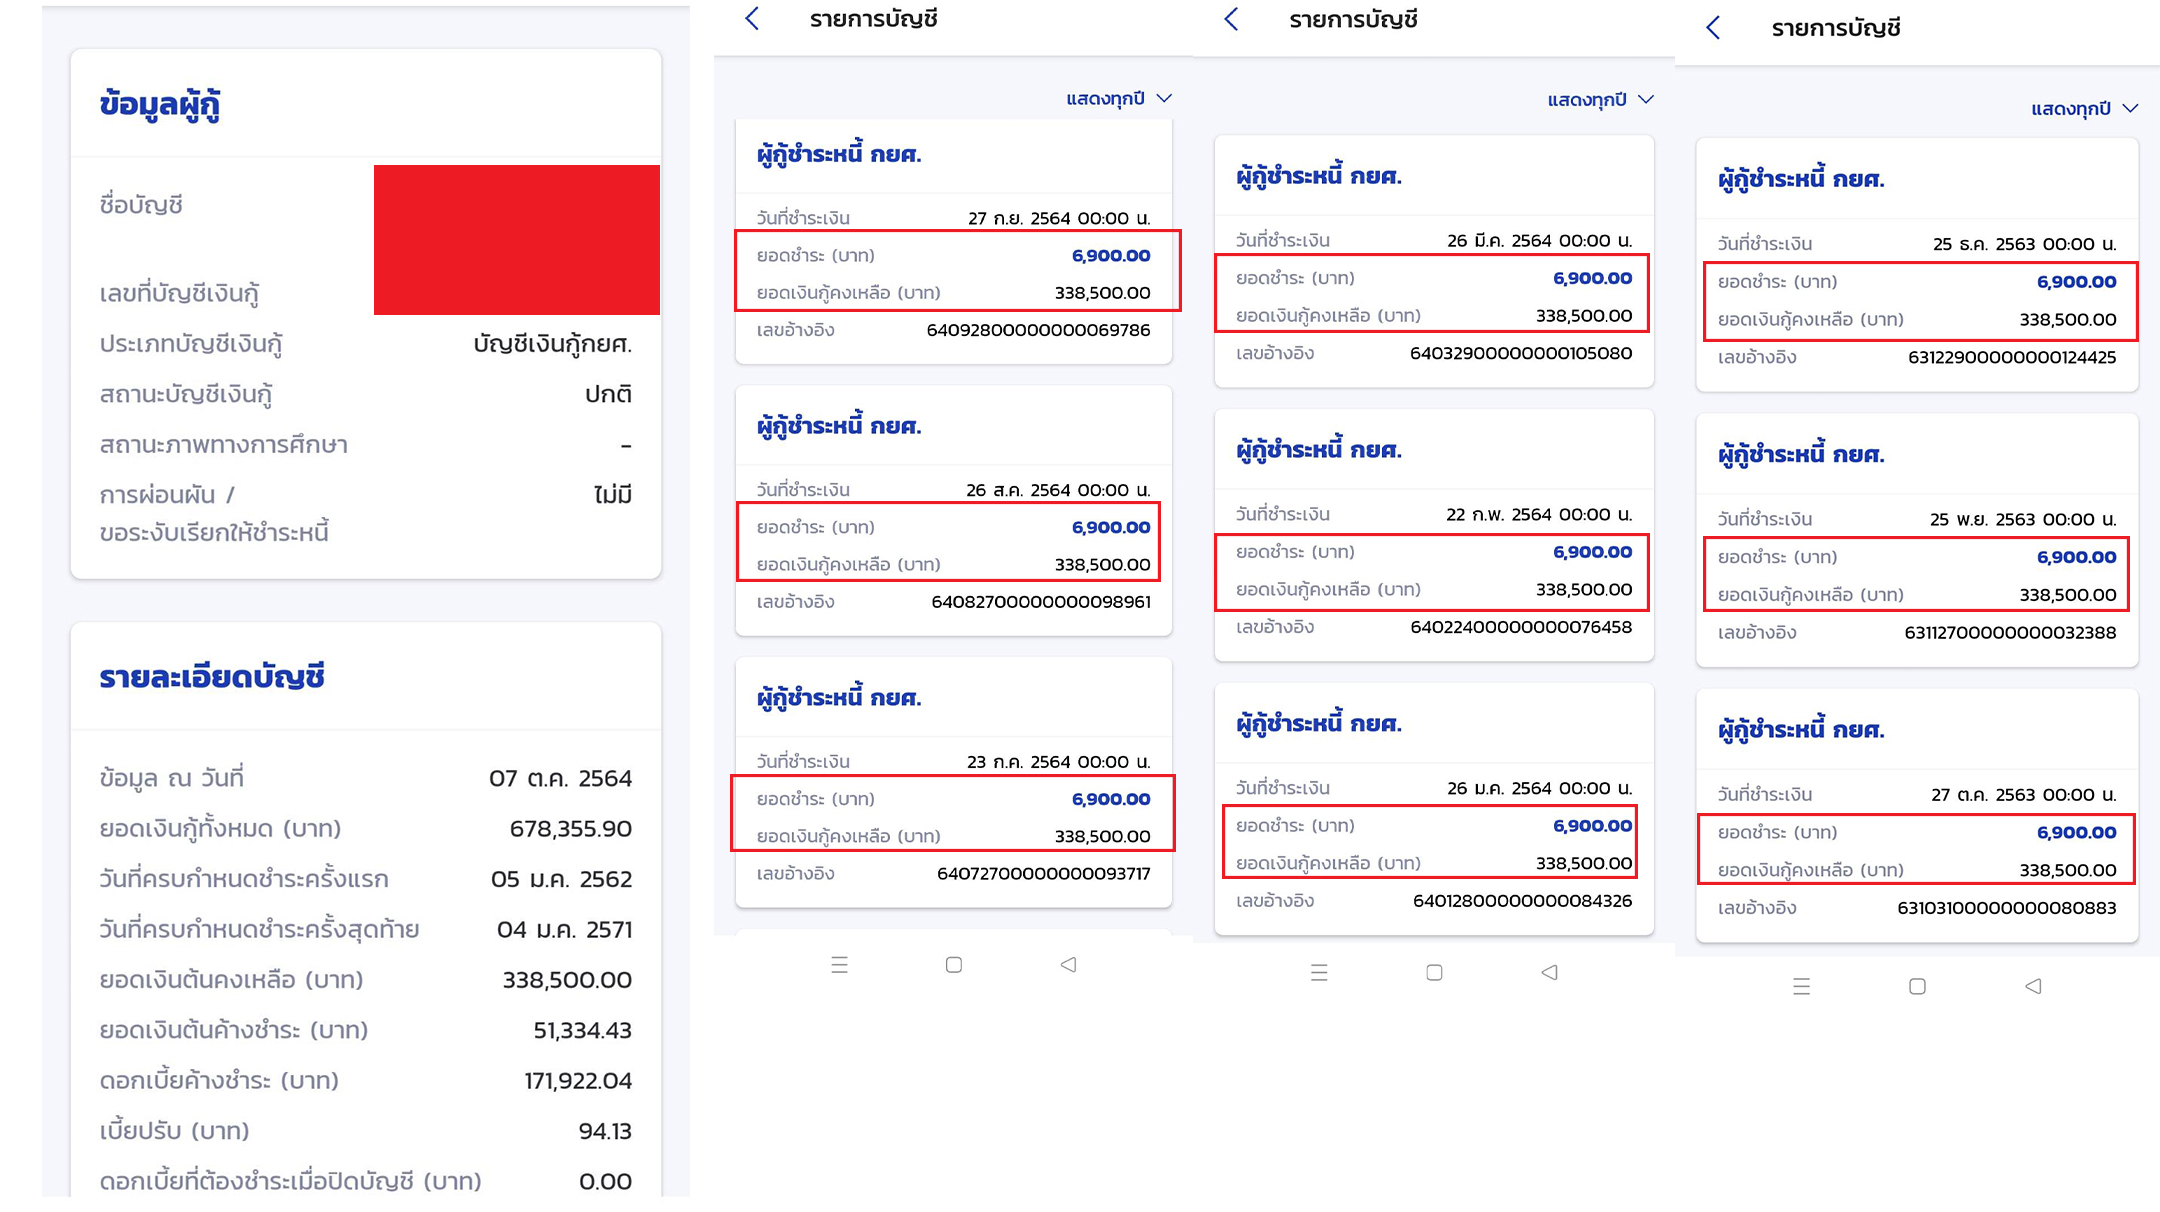Click the red redacted account name block
Image resolution: width=2160 pixels, height=1212 pixels.
(516, 240)
